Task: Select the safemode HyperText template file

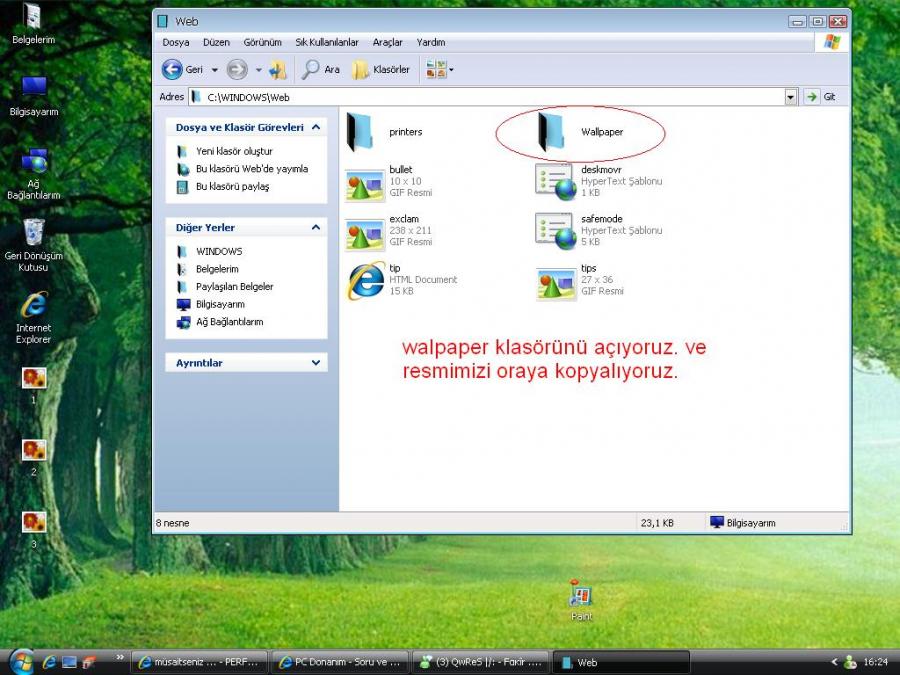Action: point(554,230)
